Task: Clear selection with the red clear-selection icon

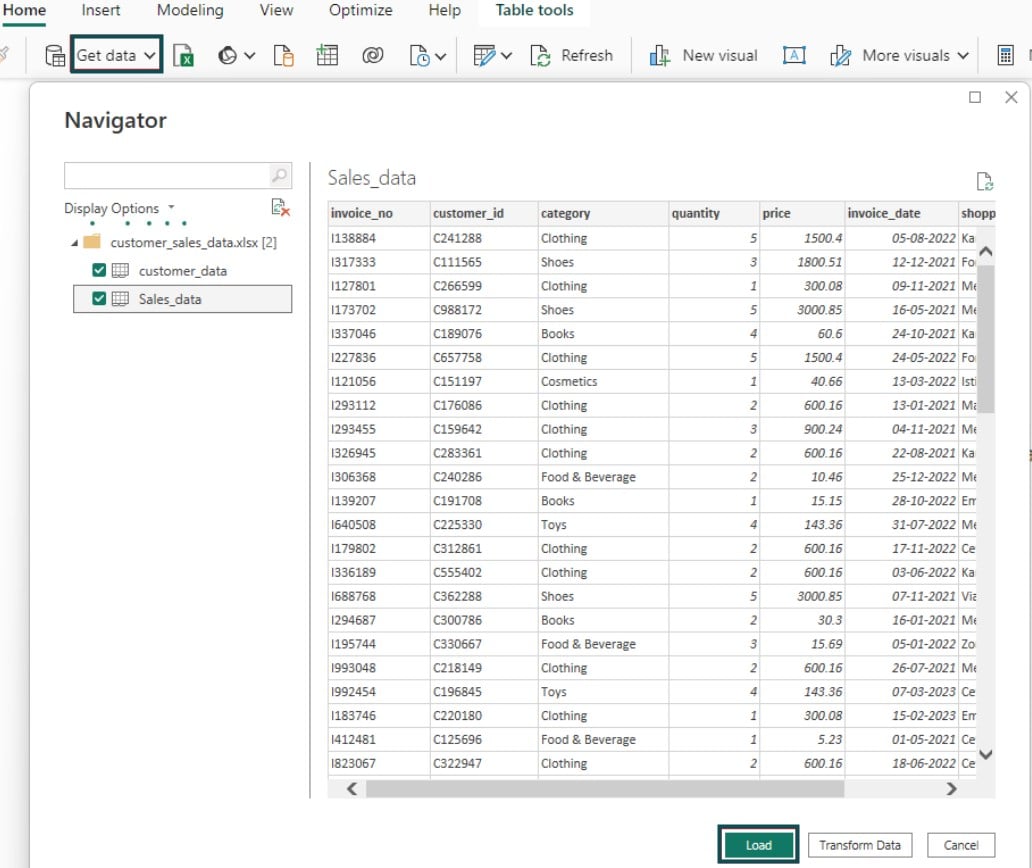Action: (x=278, y=207)
